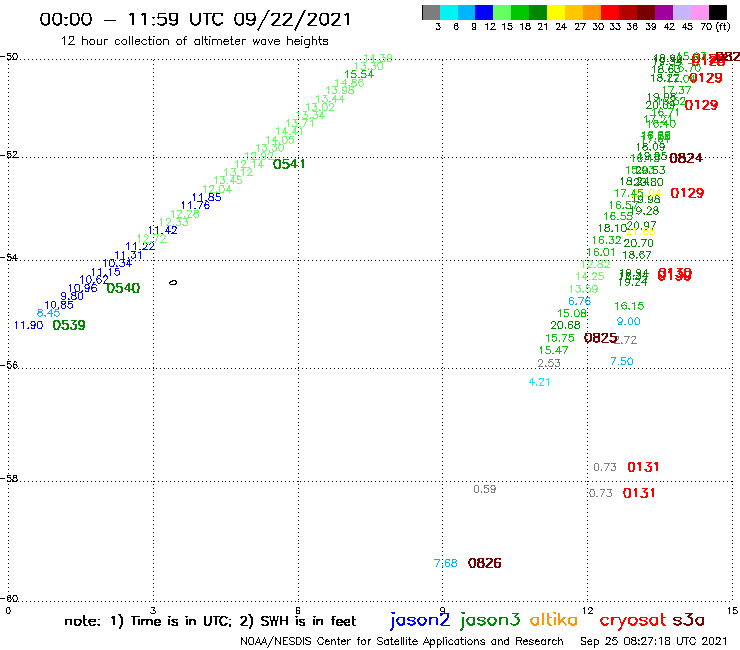Click the 0540 pass time label
The height and width of the screenshot is (650, 740).
(123, 288)
